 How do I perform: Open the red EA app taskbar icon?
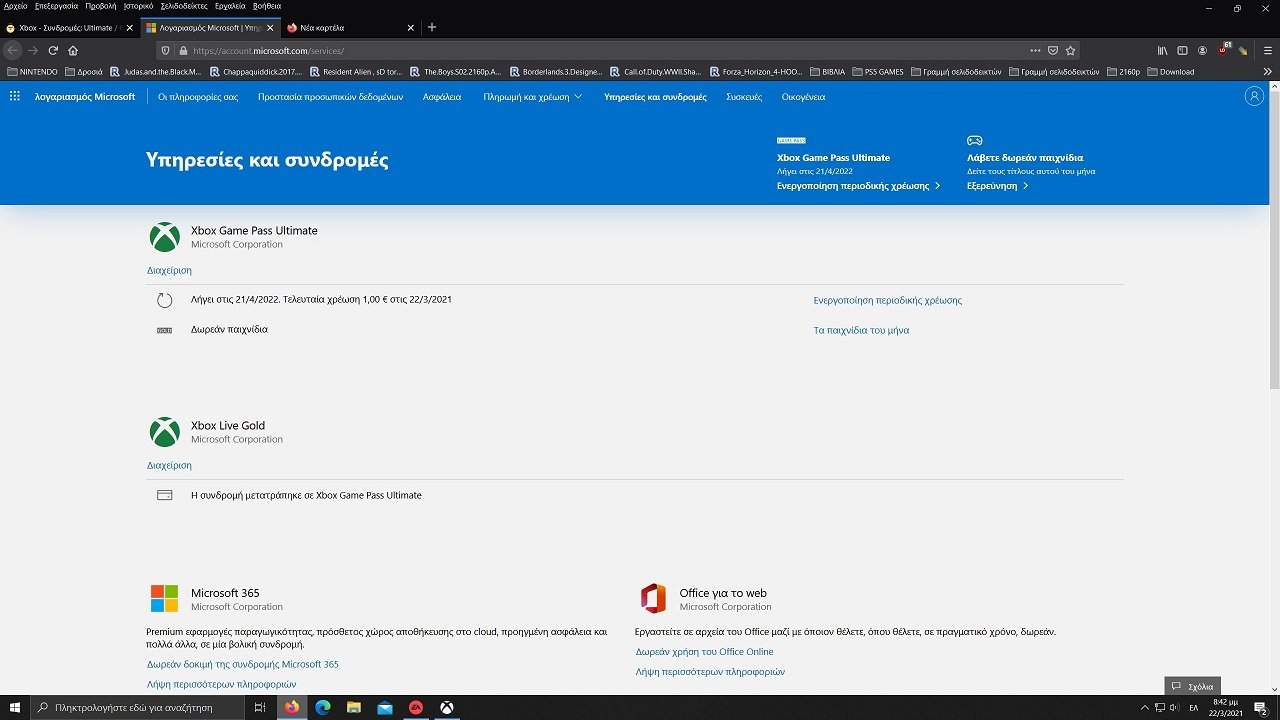[416, 707]
